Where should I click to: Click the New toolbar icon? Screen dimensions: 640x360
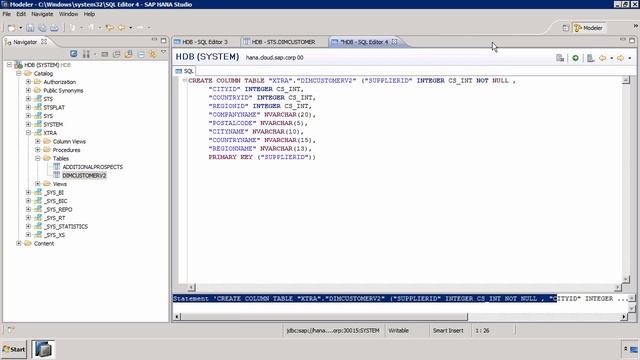[x=11, y=28]
